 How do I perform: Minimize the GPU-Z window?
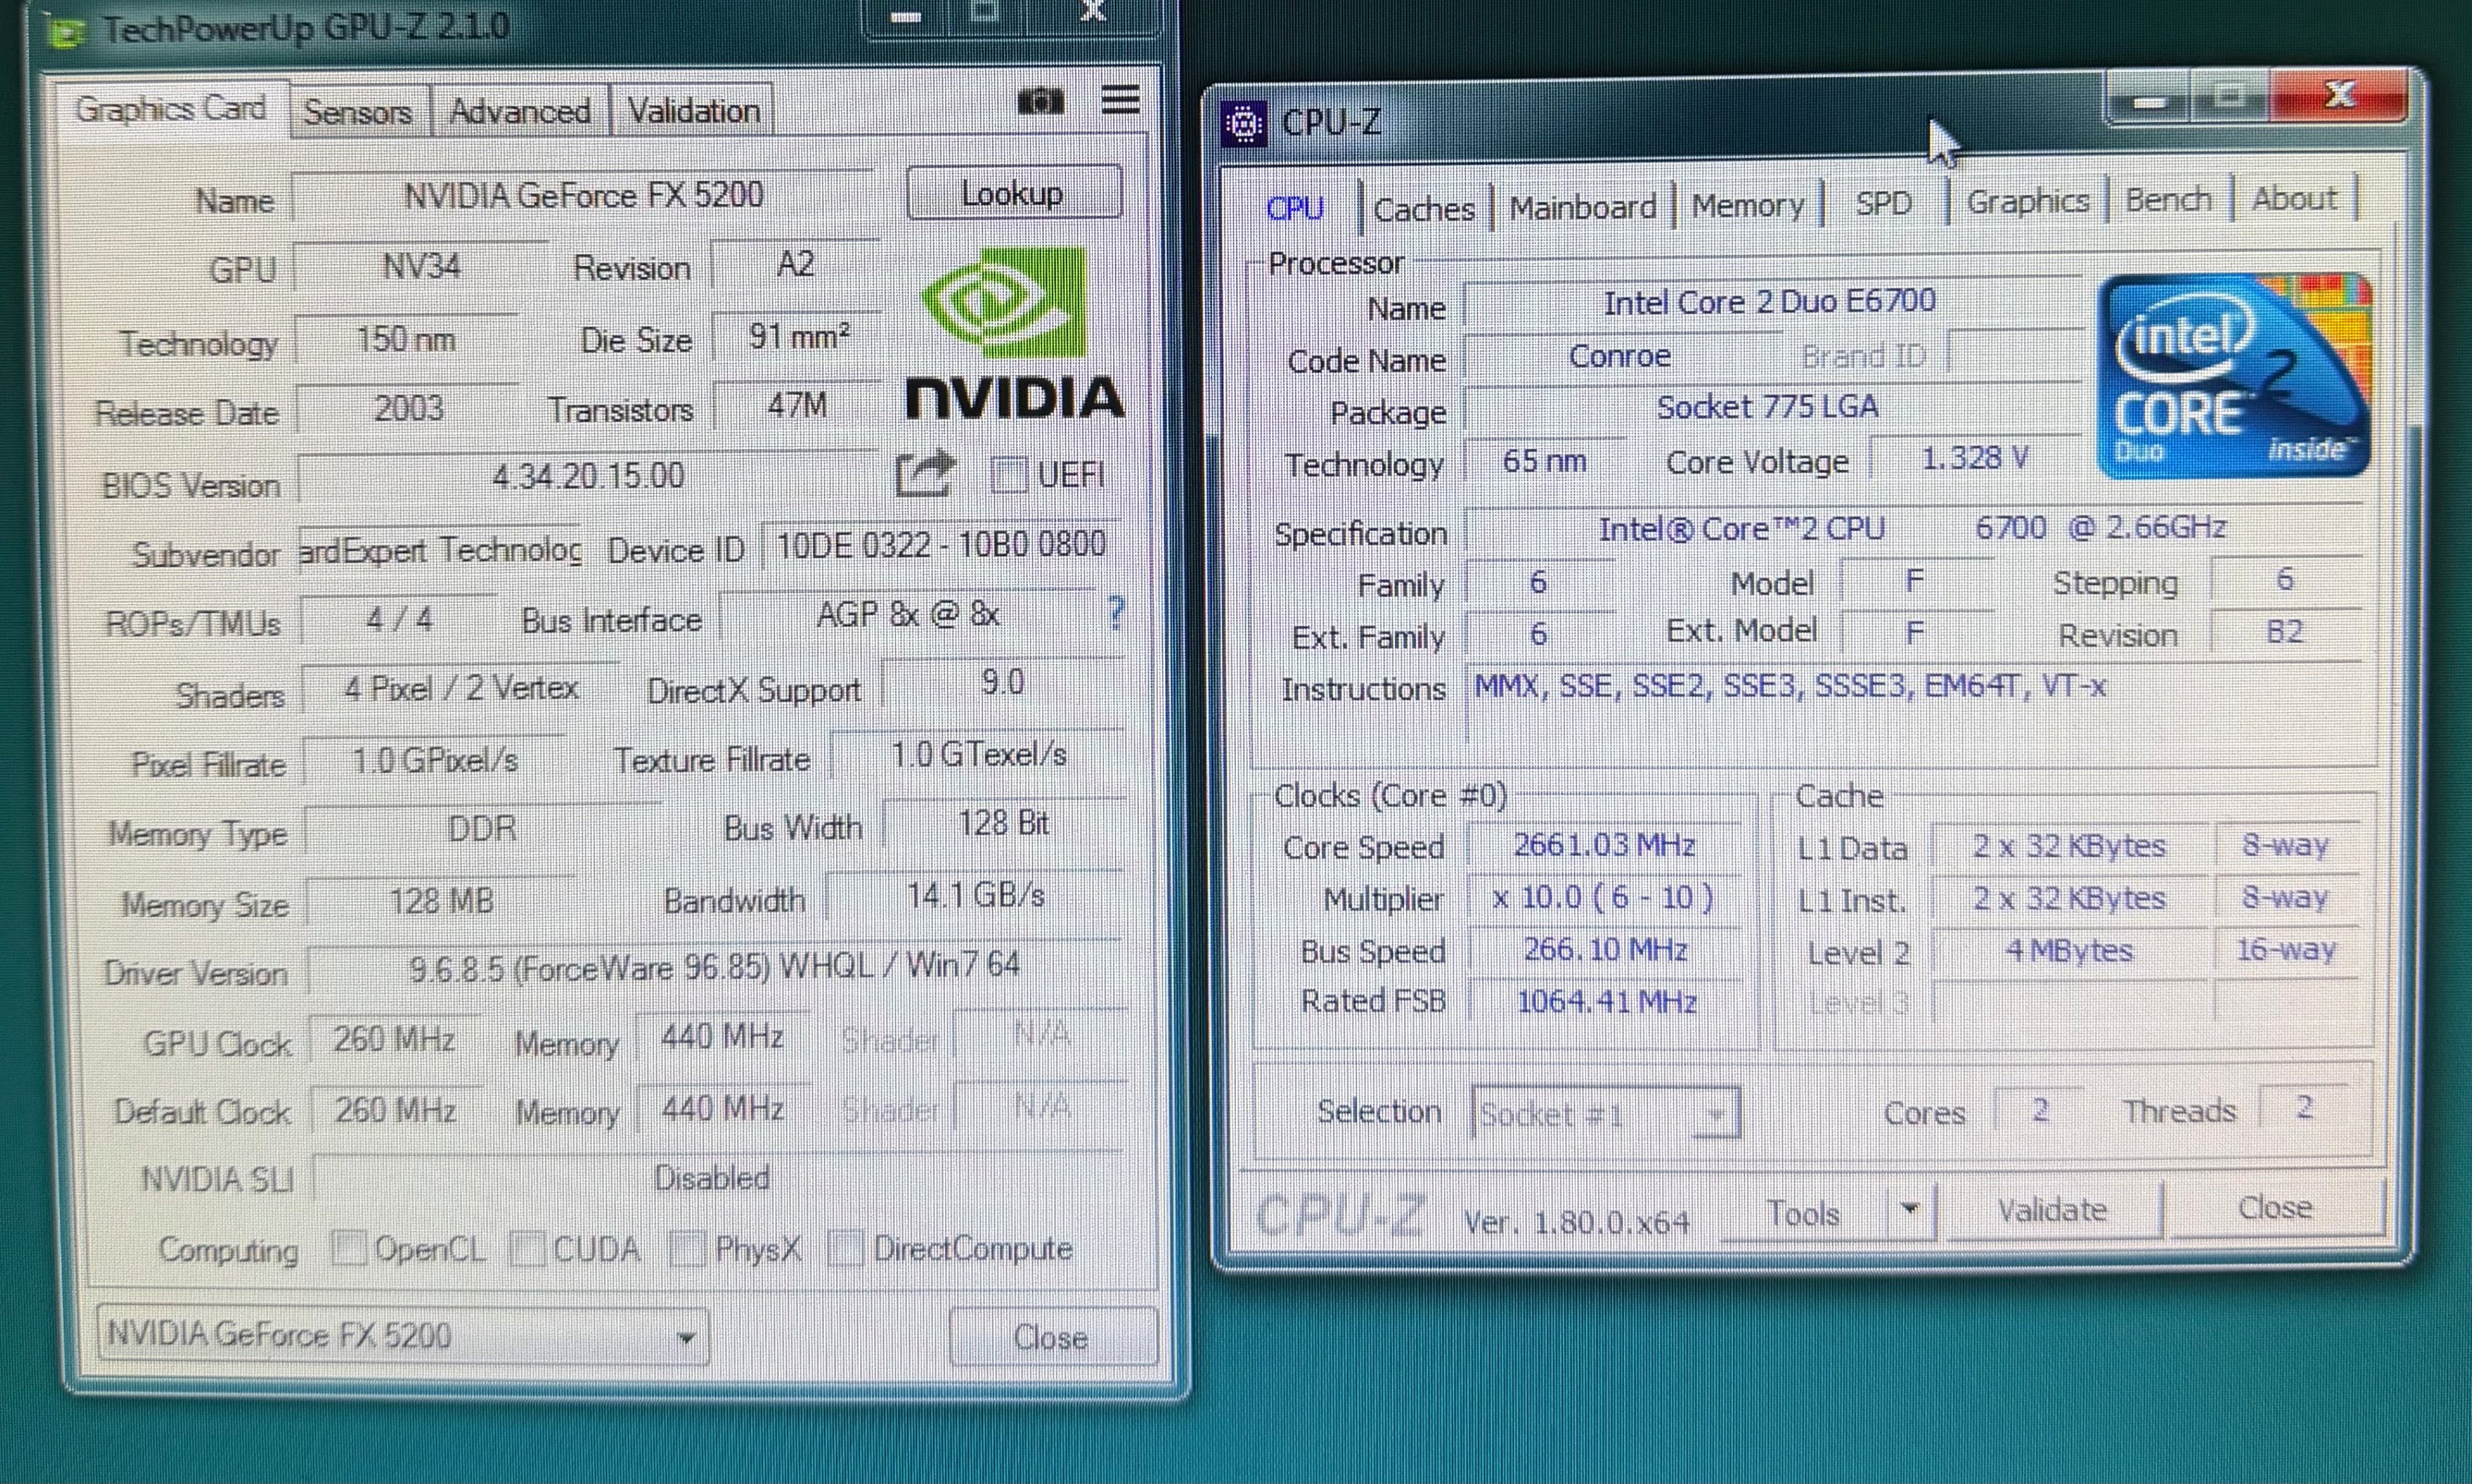coord(906,16)
